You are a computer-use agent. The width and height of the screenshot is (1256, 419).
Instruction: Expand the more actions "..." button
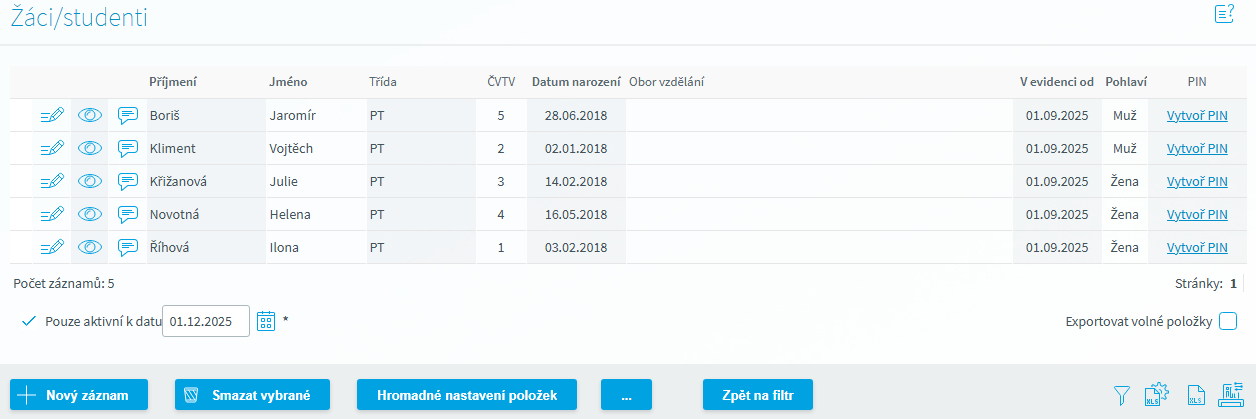point(626,395)
